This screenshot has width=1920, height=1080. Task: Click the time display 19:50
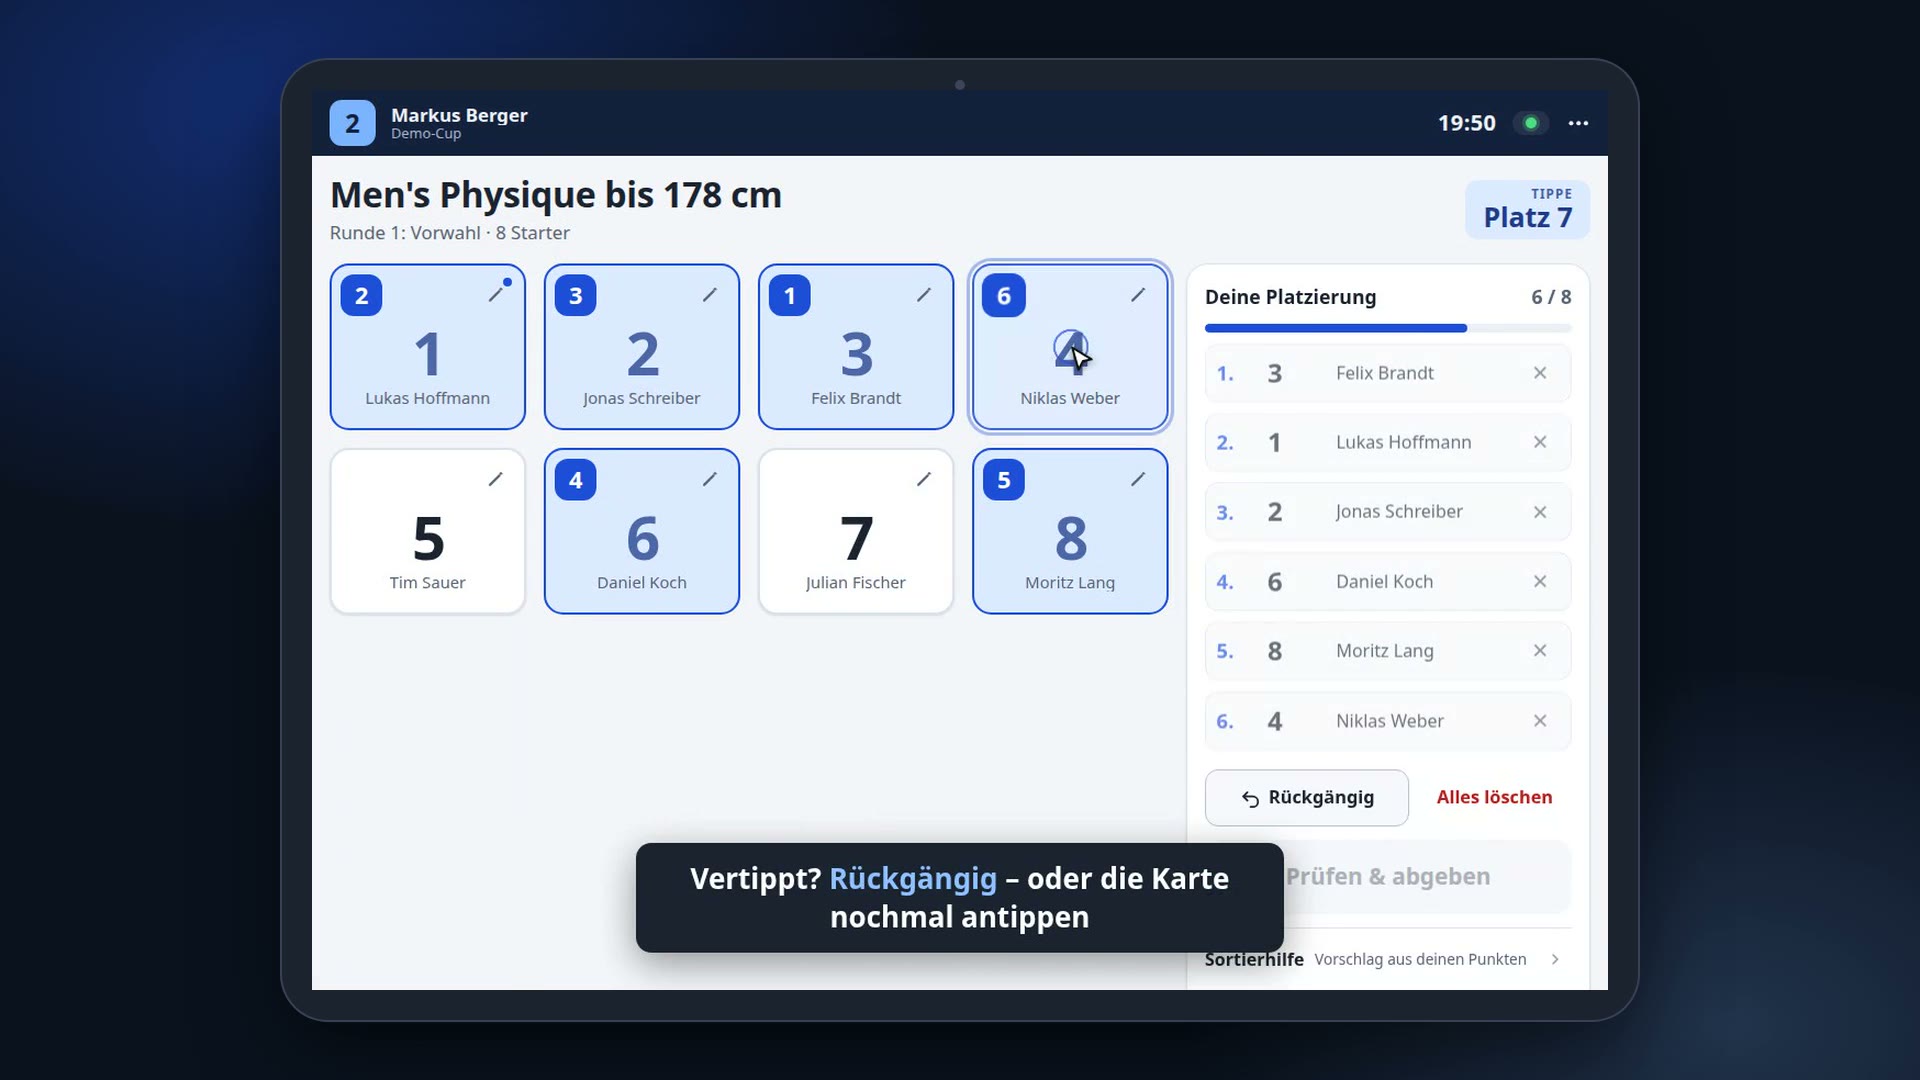[1466, 123]
